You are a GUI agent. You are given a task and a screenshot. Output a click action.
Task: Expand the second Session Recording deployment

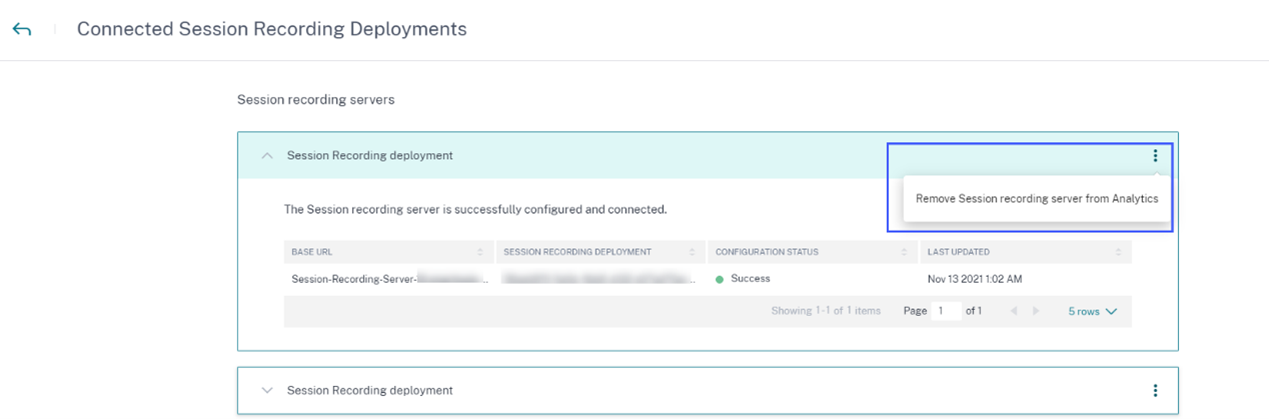pyautogui.click(x=266, y=390)
